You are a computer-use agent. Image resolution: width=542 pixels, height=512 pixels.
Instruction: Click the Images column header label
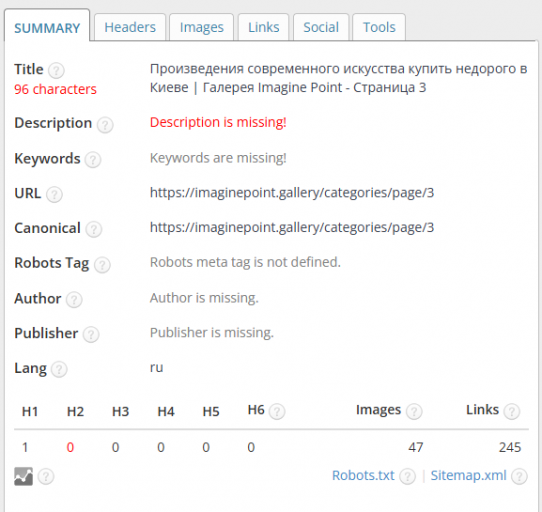pyautogui.click(x=379, y=410)
